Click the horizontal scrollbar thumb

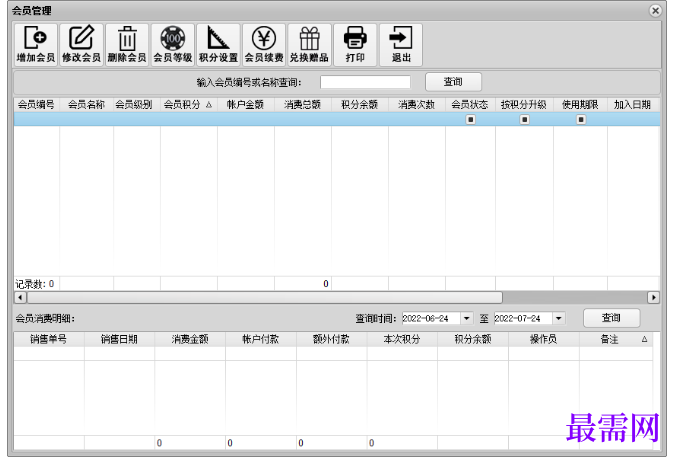coord(265,297)
